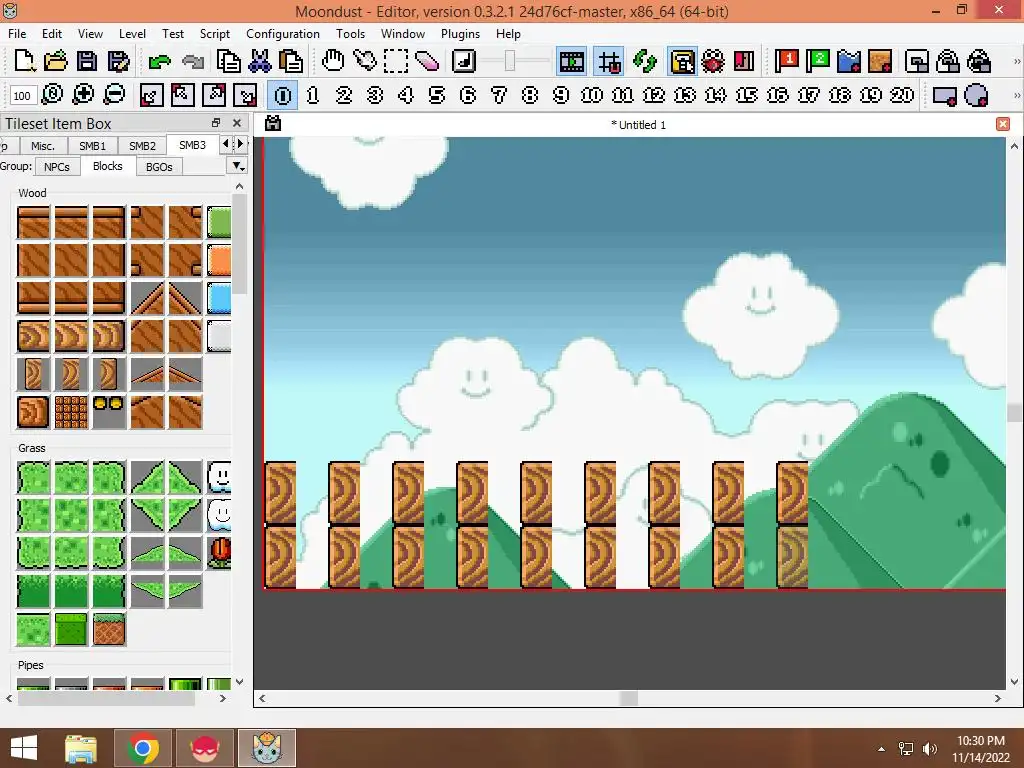Select the Piranha Plant tile in Grass
The image size is (1024, 768).
219,552
